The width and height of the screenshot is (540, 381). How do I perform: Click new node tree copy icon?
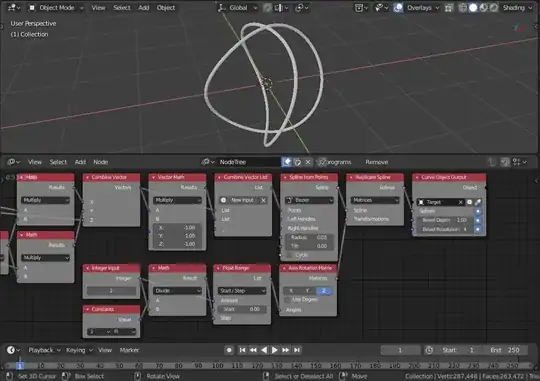[298, 162]
